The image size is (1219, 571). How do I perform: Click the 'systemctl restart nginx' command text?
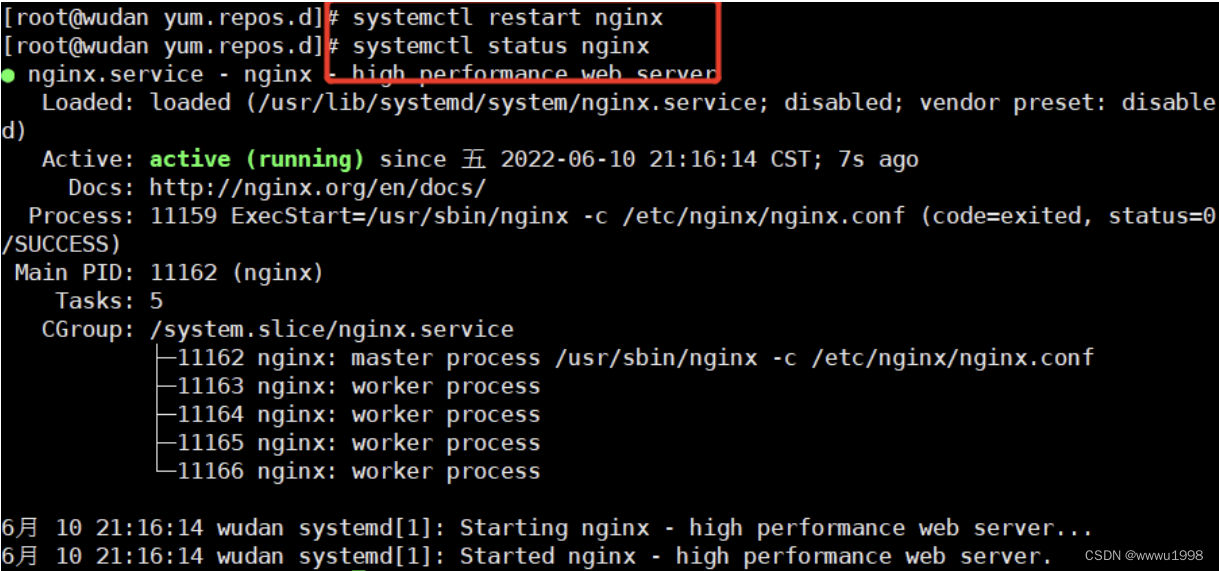click(x=508, y=18)
